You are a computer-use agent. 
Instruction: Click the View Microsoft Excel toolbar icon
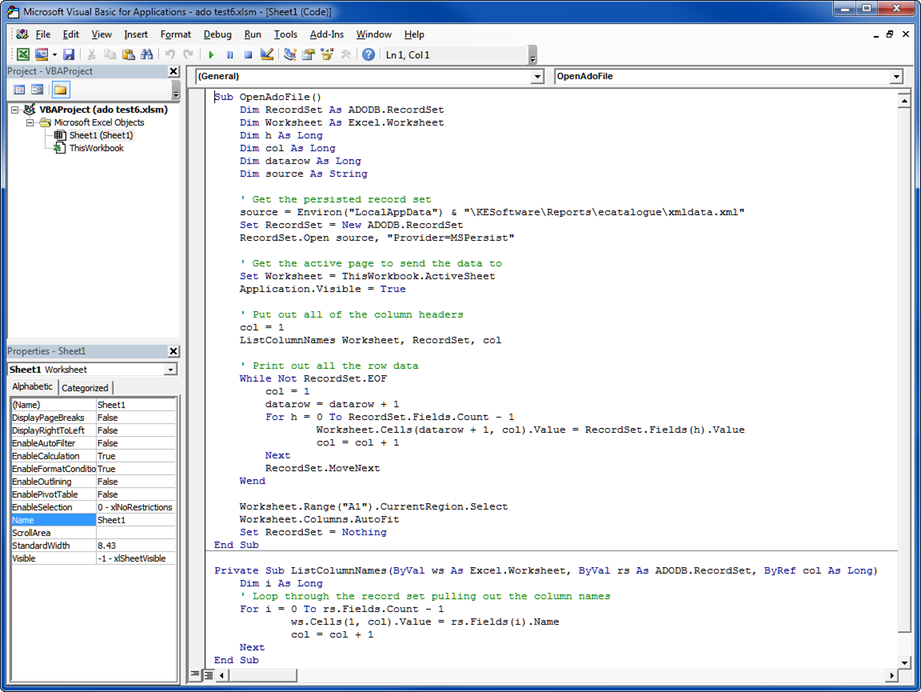[22, 55]
